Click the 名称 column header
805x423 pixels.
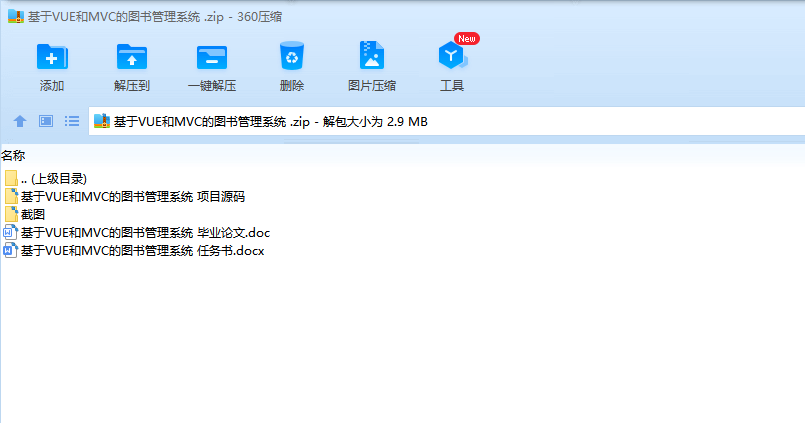click(13, 156)
